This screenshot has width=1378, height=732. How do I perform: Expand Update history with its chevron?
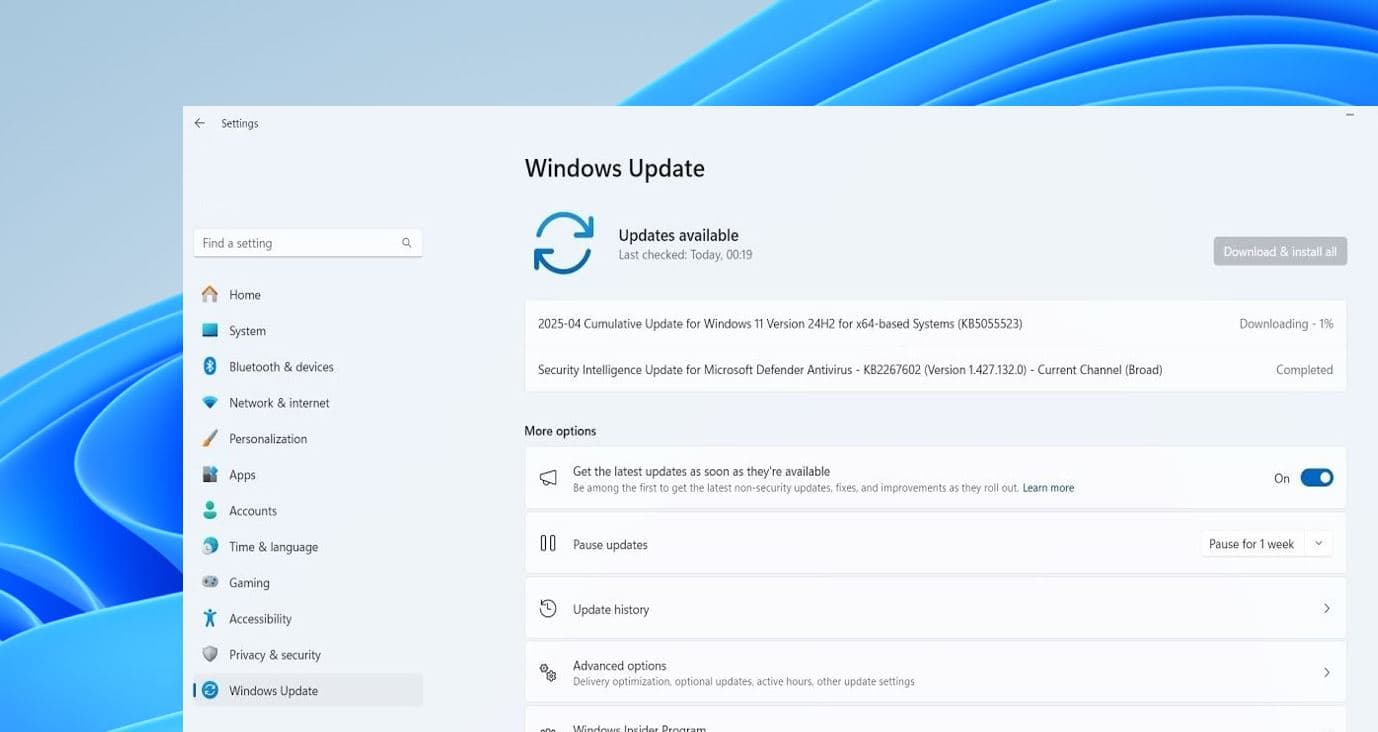(1327, 608)
